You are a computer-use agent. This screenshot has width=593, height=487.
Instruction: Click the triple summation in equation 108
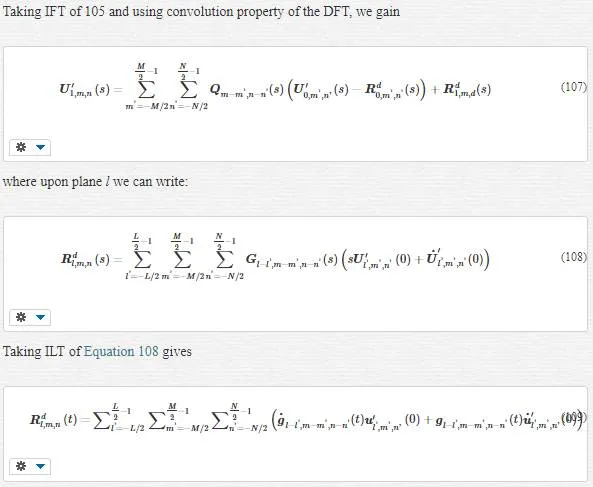185,256
